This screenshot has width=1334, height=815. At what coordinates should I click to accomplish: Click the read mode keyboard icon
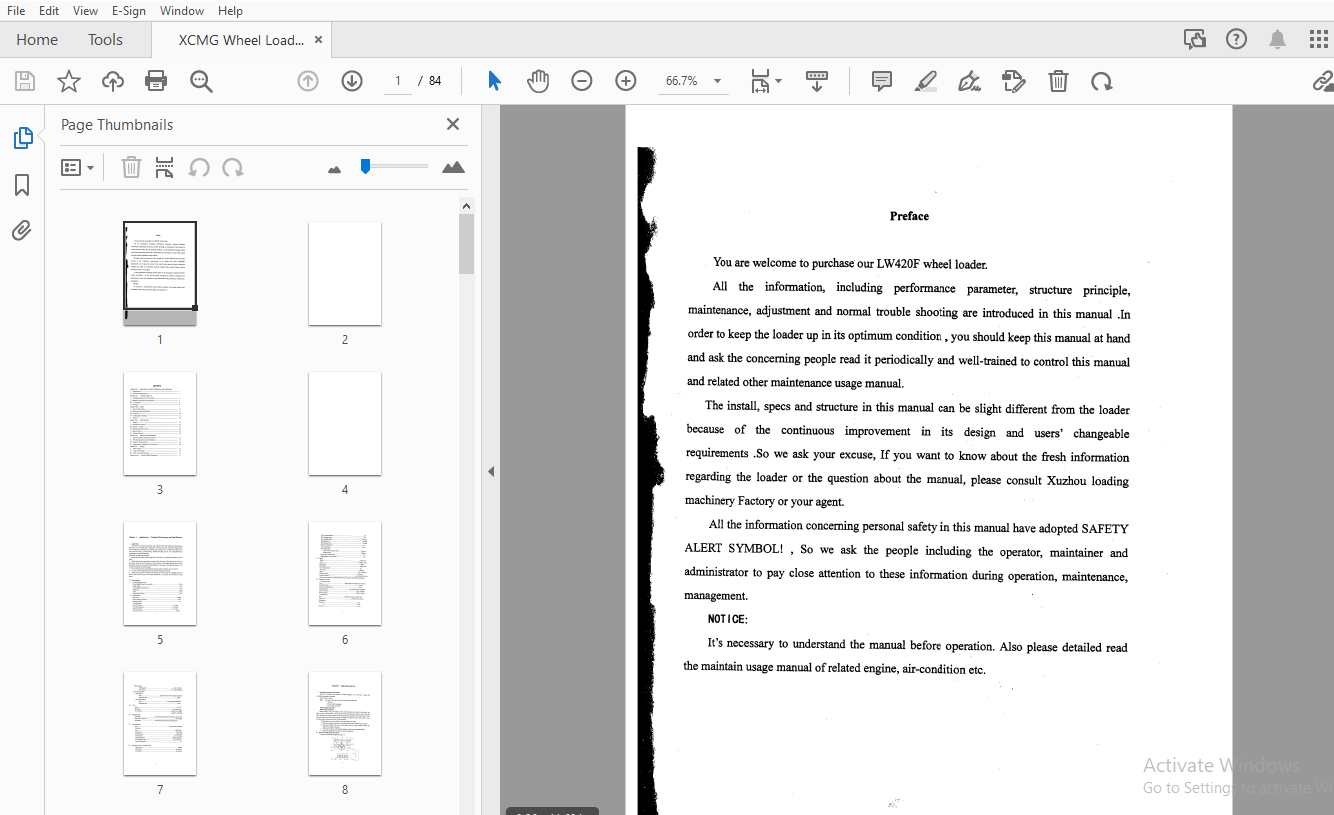point(817,81)
